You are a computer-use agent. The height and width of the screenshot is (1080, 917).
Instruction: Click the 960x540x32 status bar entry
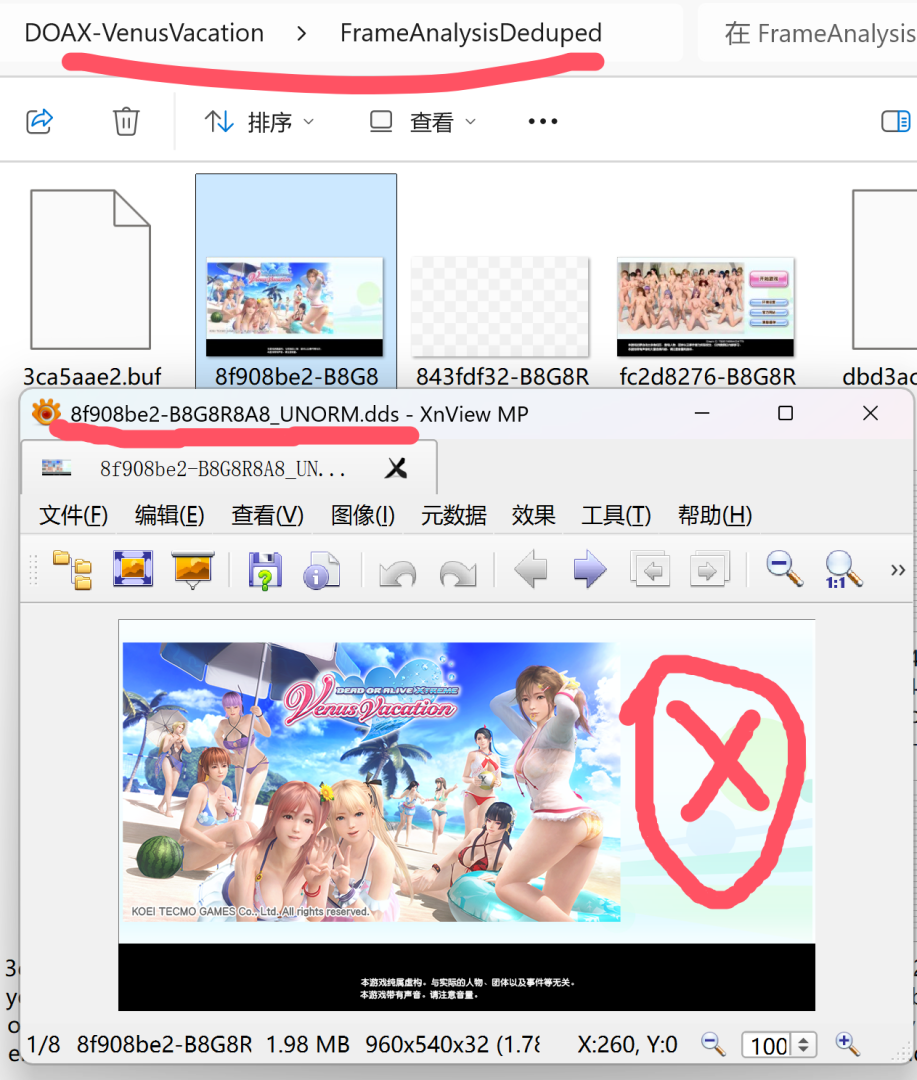[452, 1045]
